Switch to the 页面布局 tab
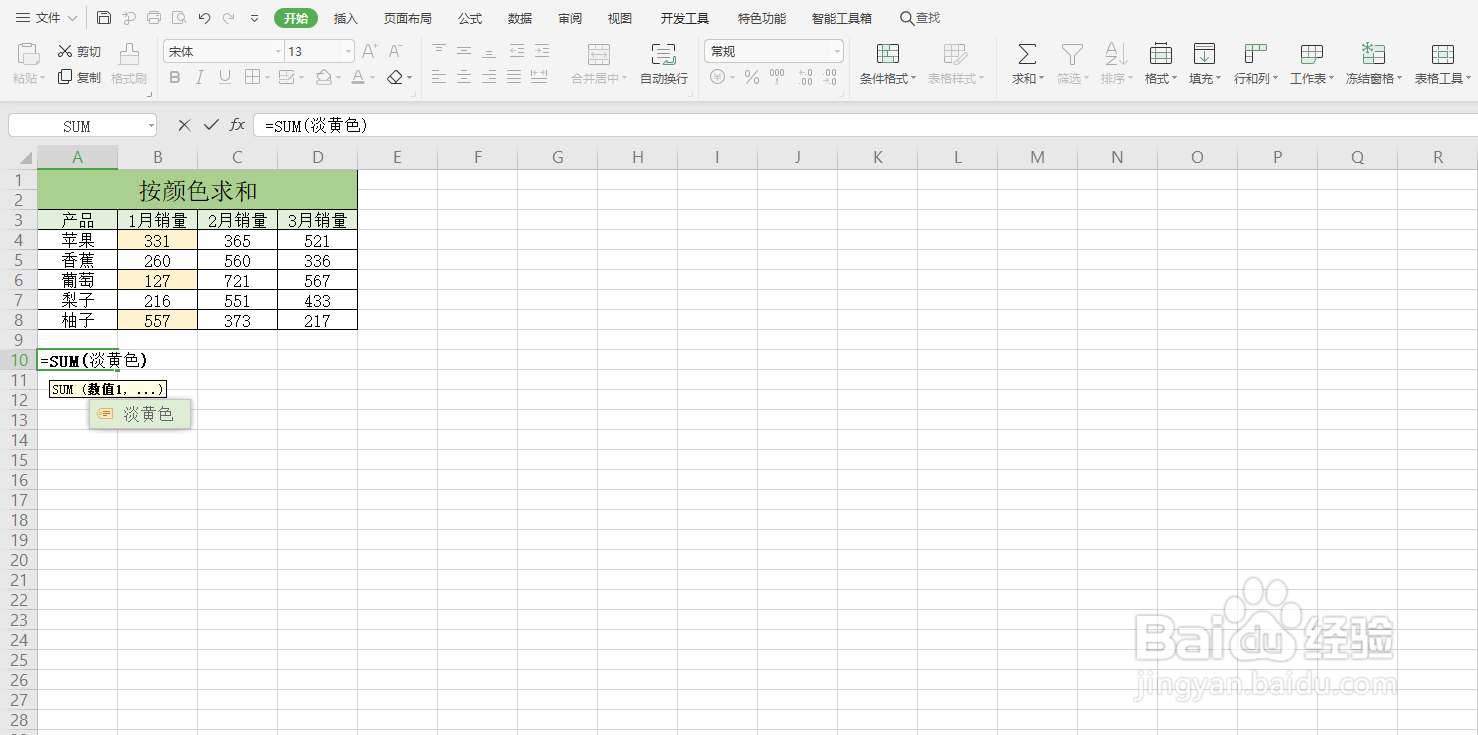The image size is (1478, 735). point(408,18)
